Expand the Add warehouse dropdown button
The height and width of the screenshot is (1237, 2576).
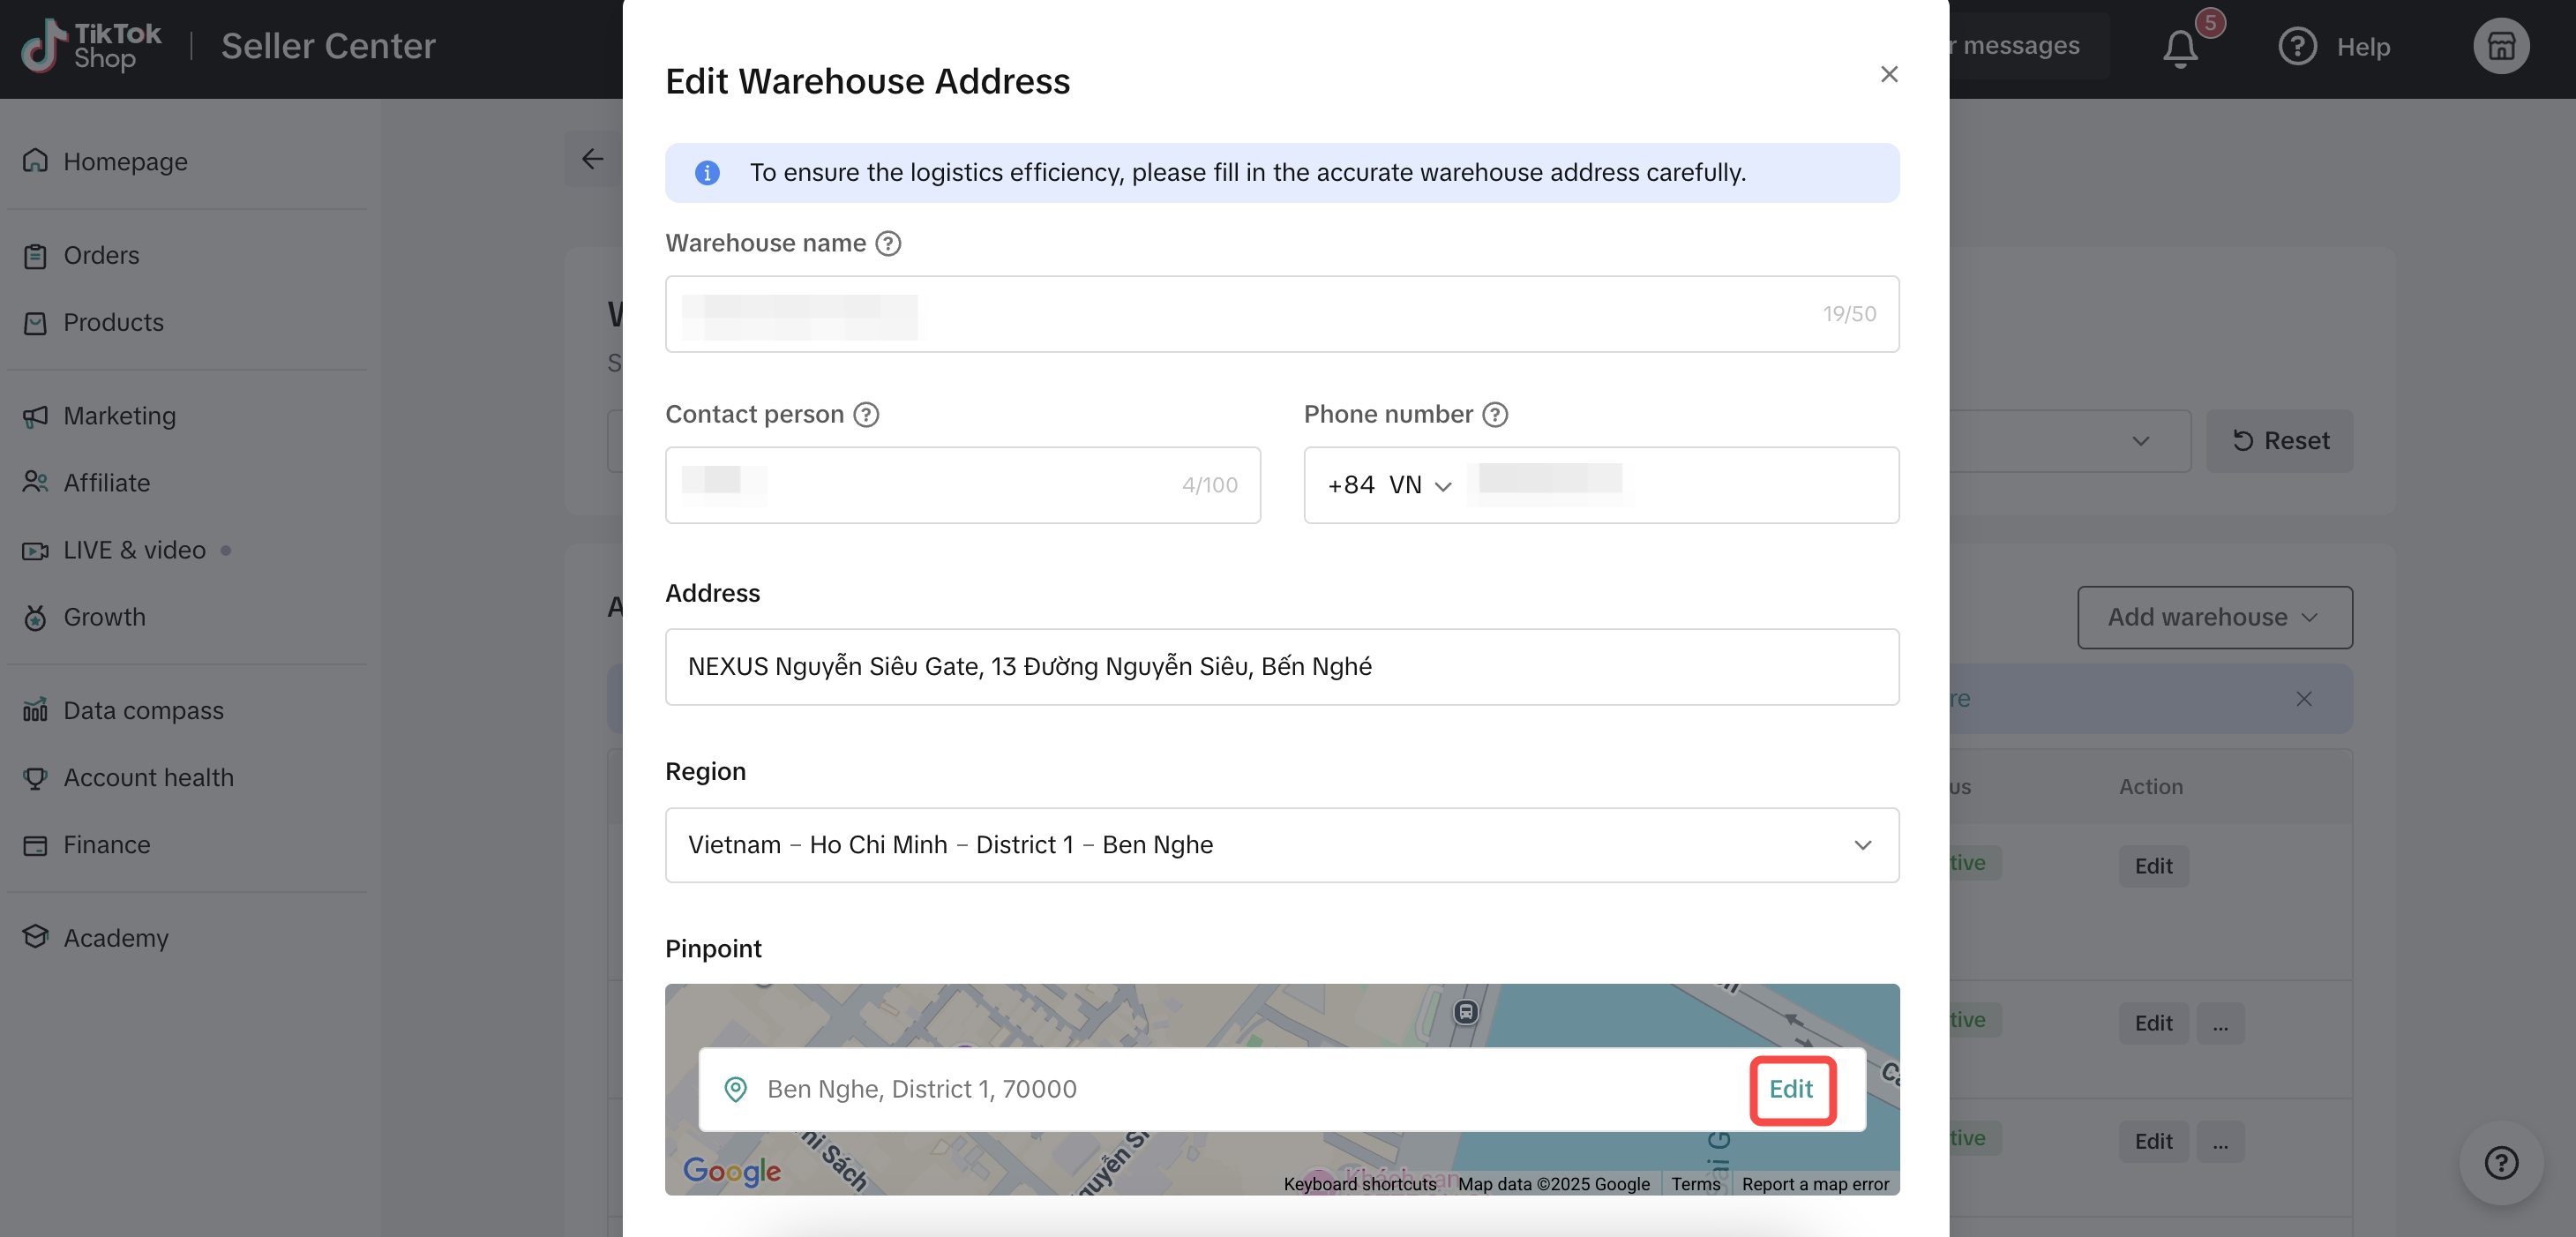(x=2214, y=617)
